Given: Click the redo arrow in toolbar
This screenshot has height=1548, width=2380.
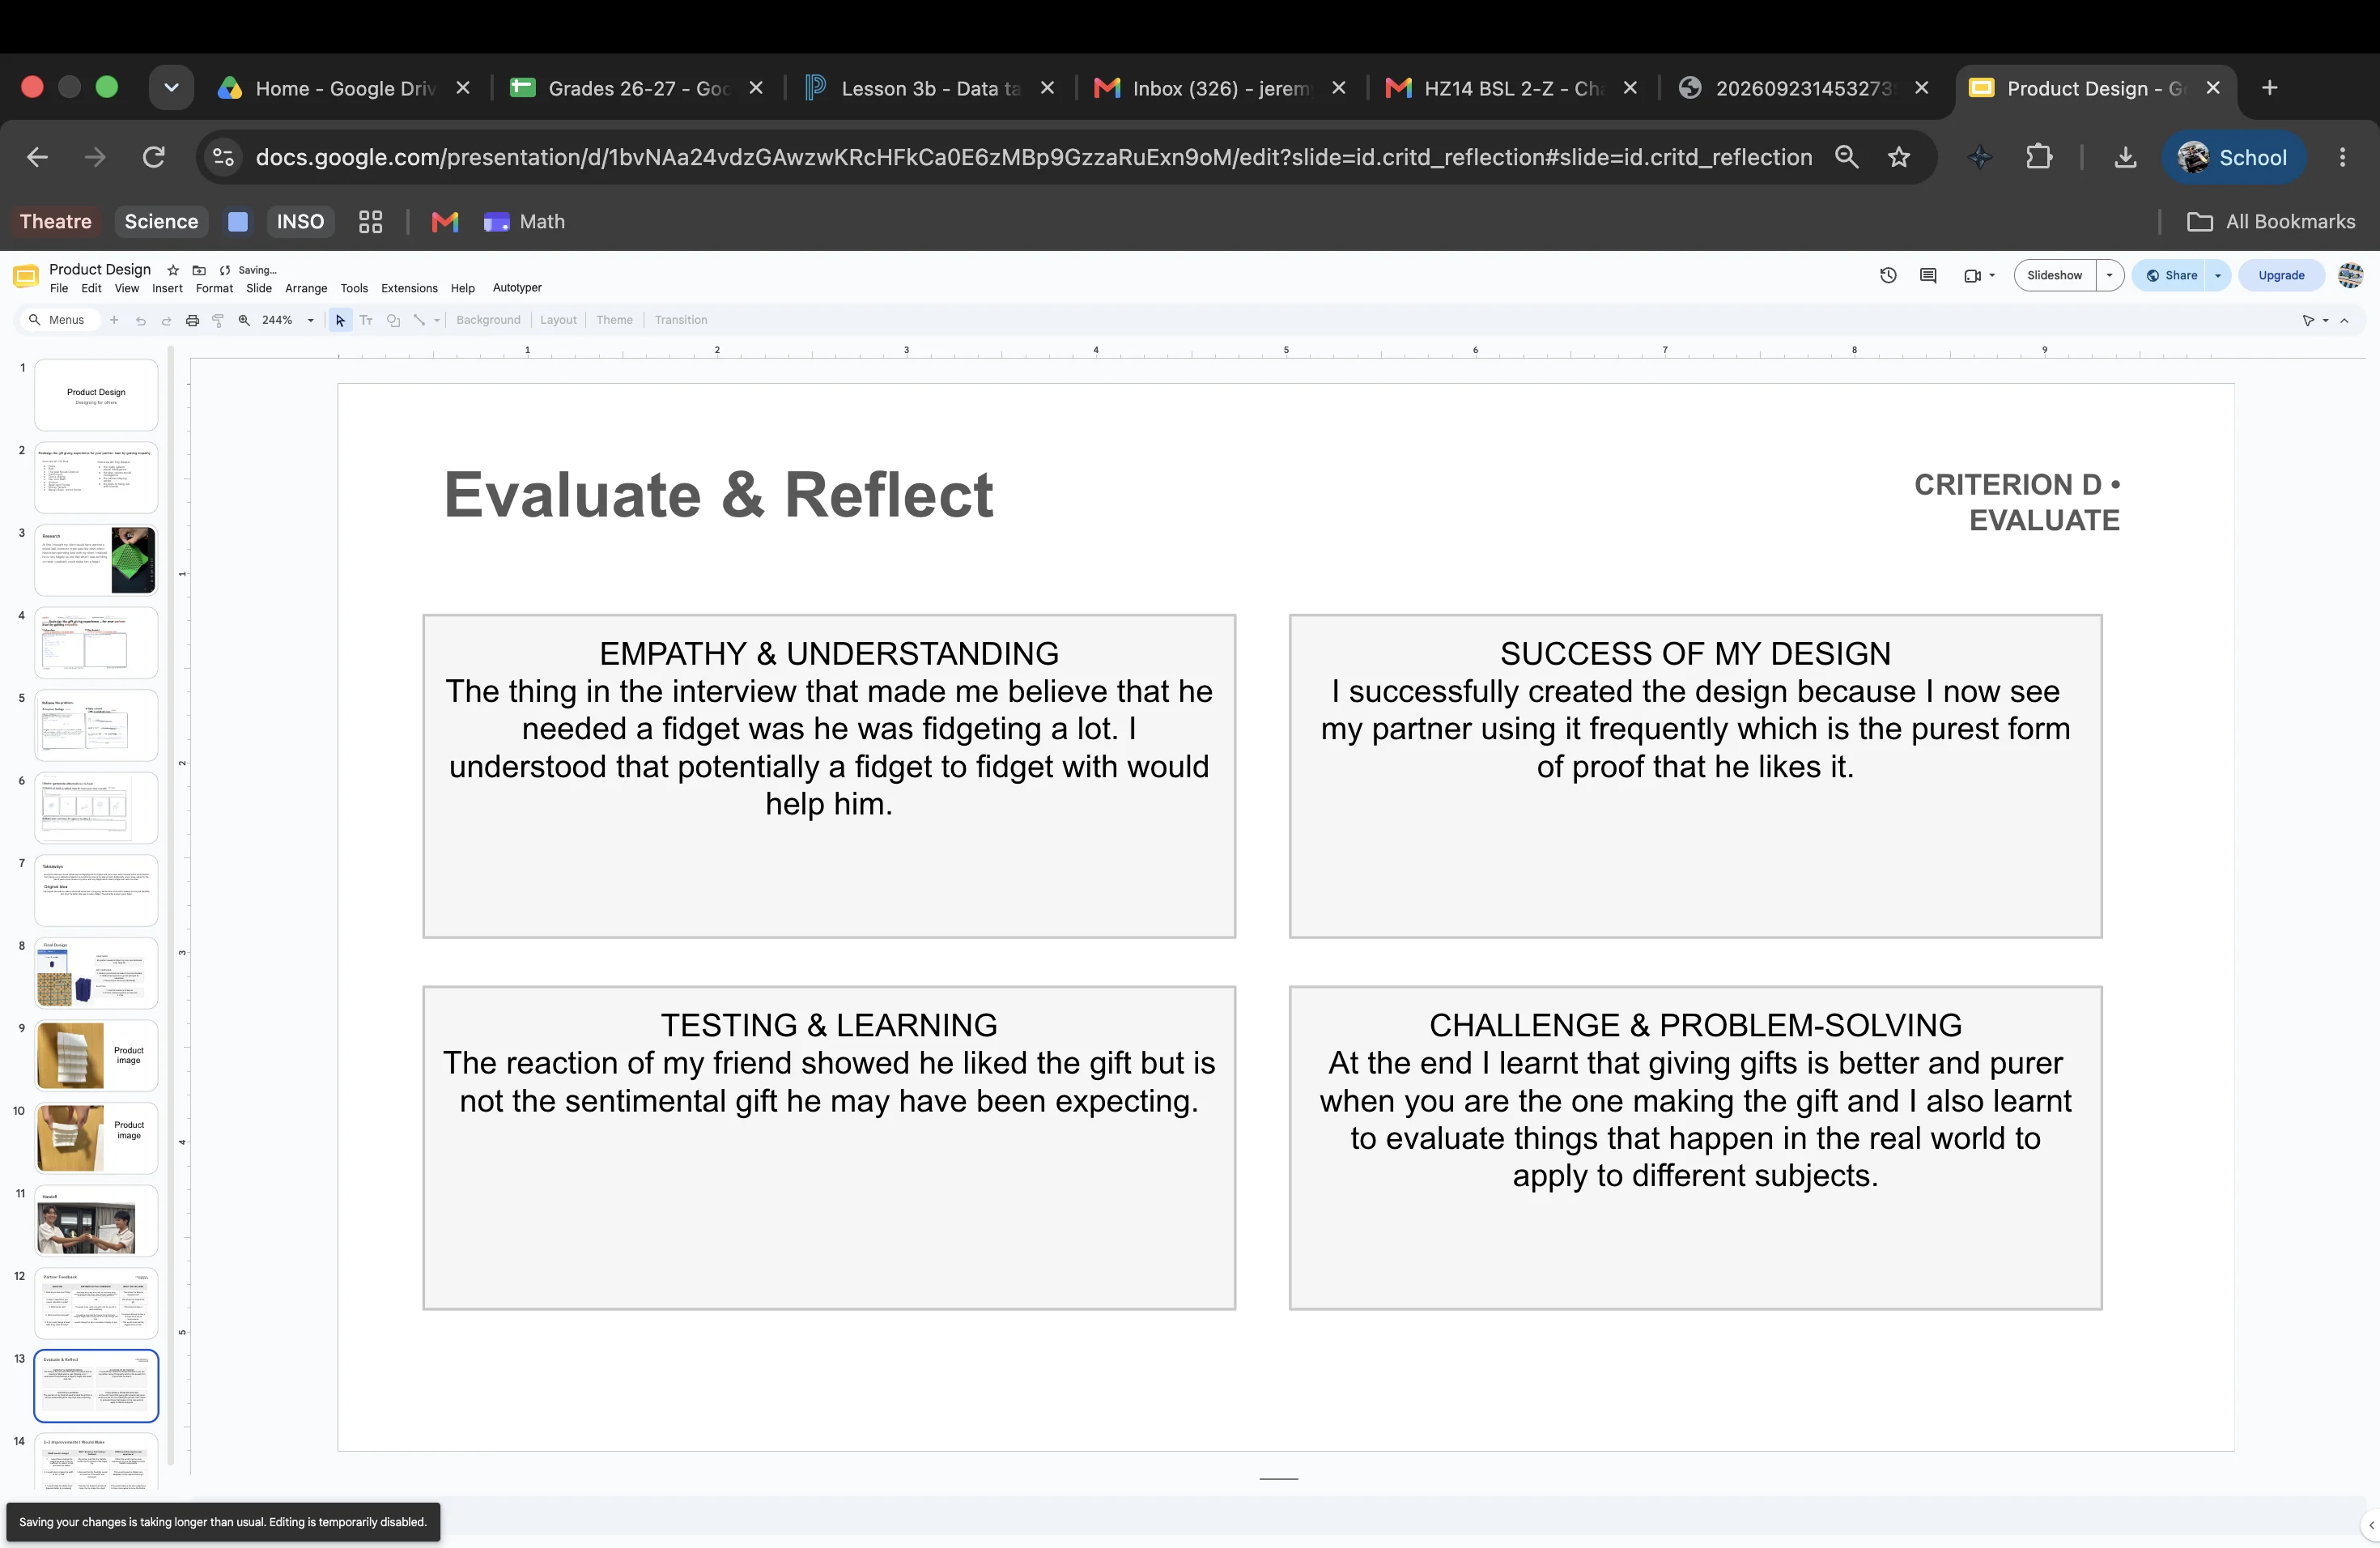Looking at the screenshot, I should (x=166, y=320).
